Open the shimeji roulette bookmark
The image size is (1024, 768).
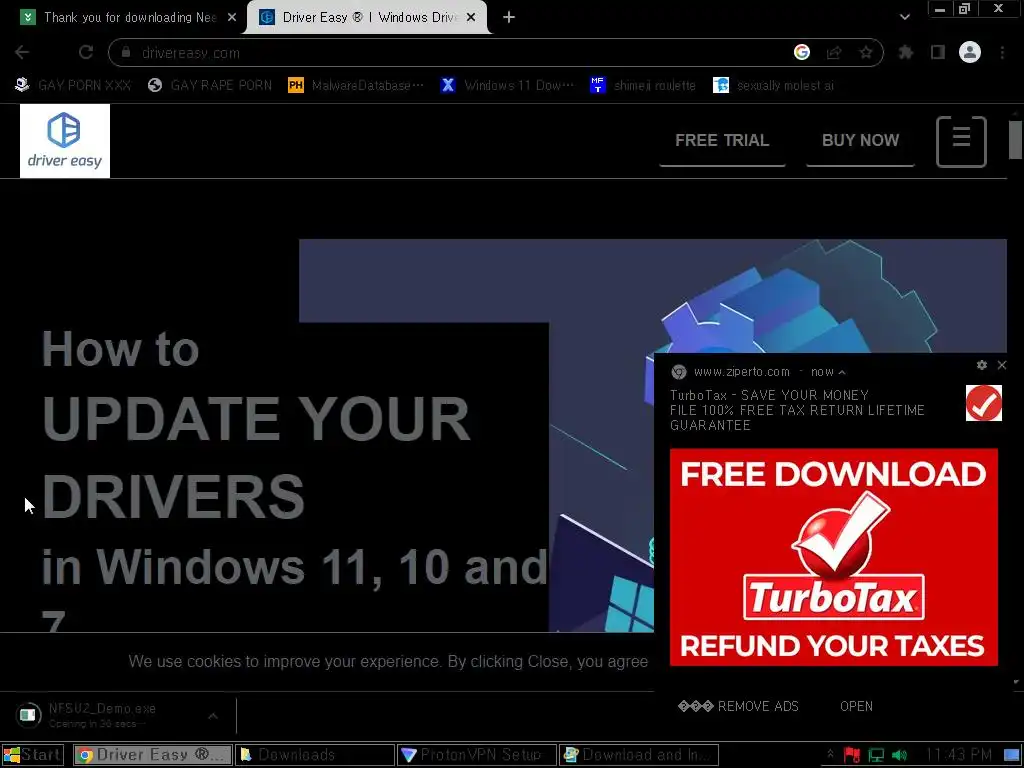643,86
